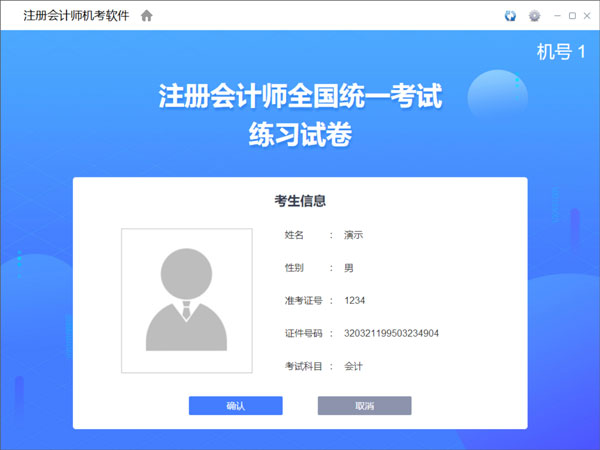Image resolution: width=600 pixels, height=450 pixels.
Task: Select the name value 演示
Action: click(353, 235)
